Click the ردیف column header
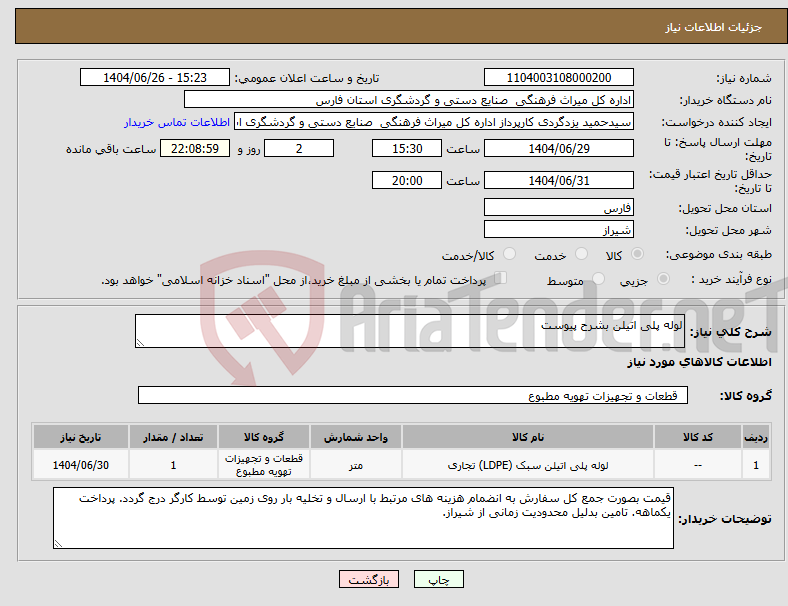Viewport: 788px width, 606px height. (x=756, y=437)
